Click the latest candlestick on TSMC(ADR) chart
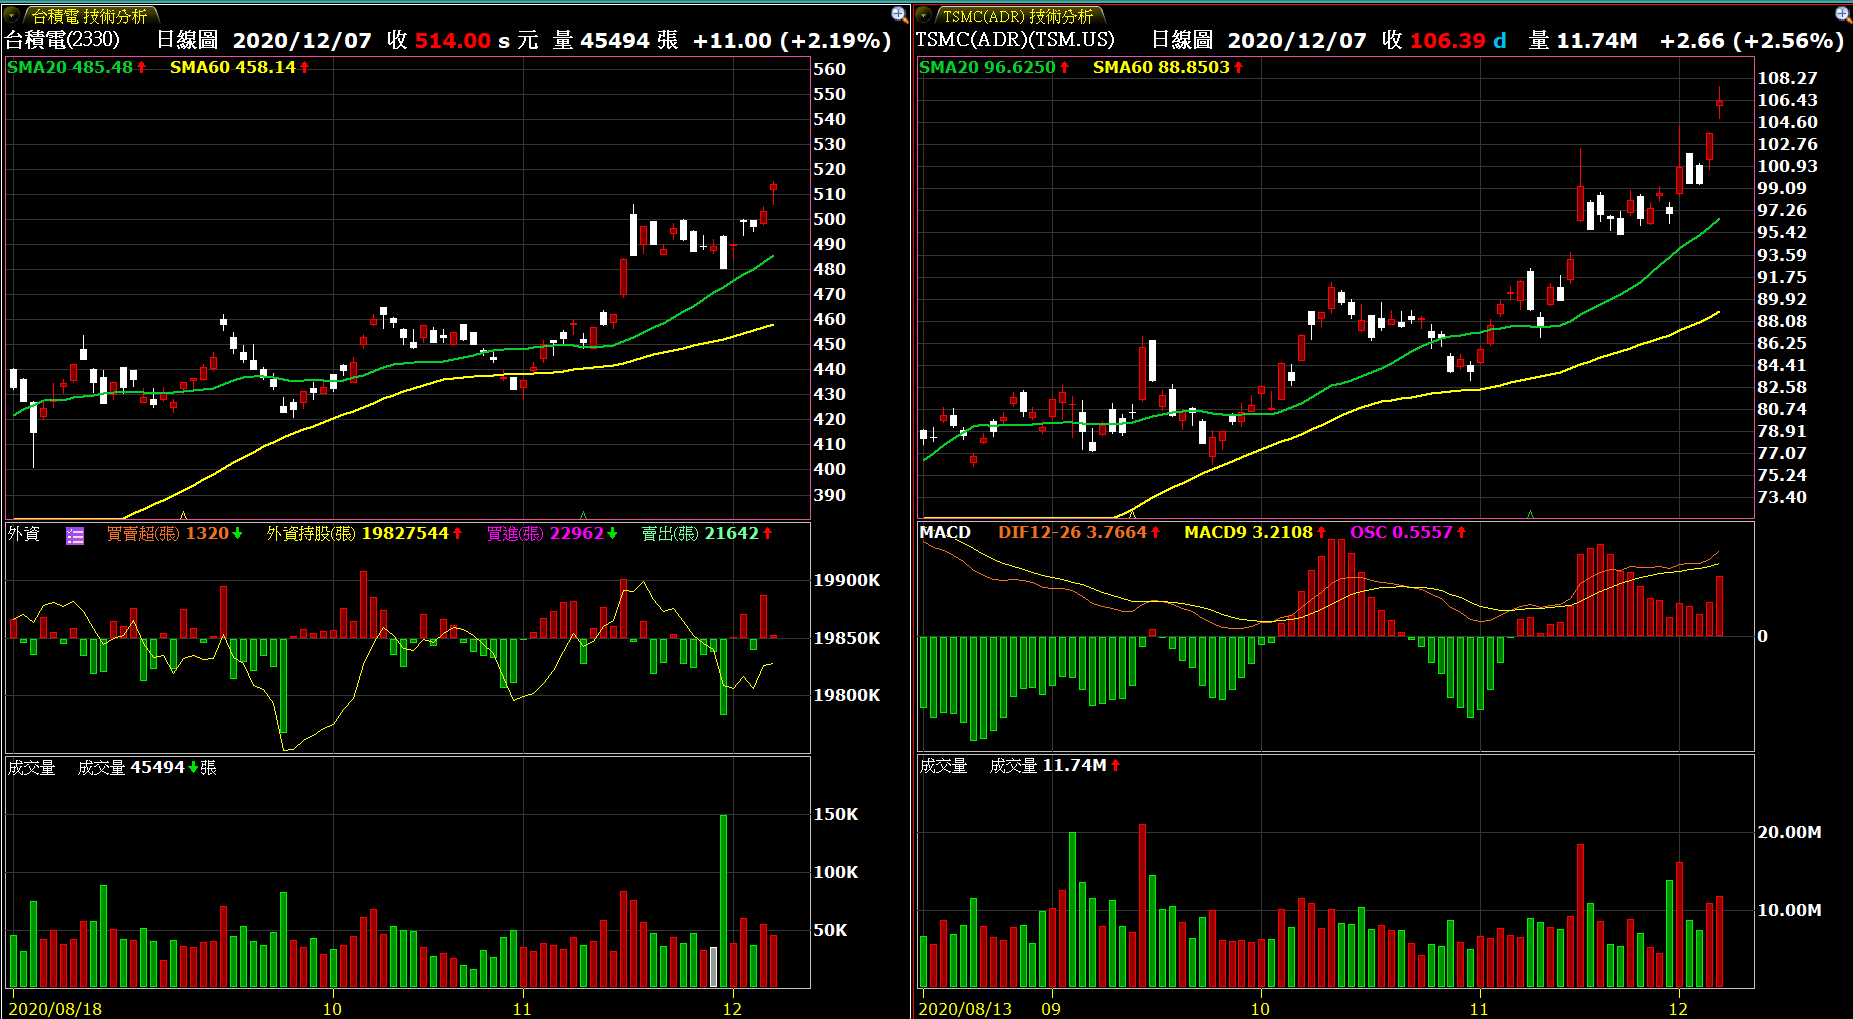 [1720, 102]
